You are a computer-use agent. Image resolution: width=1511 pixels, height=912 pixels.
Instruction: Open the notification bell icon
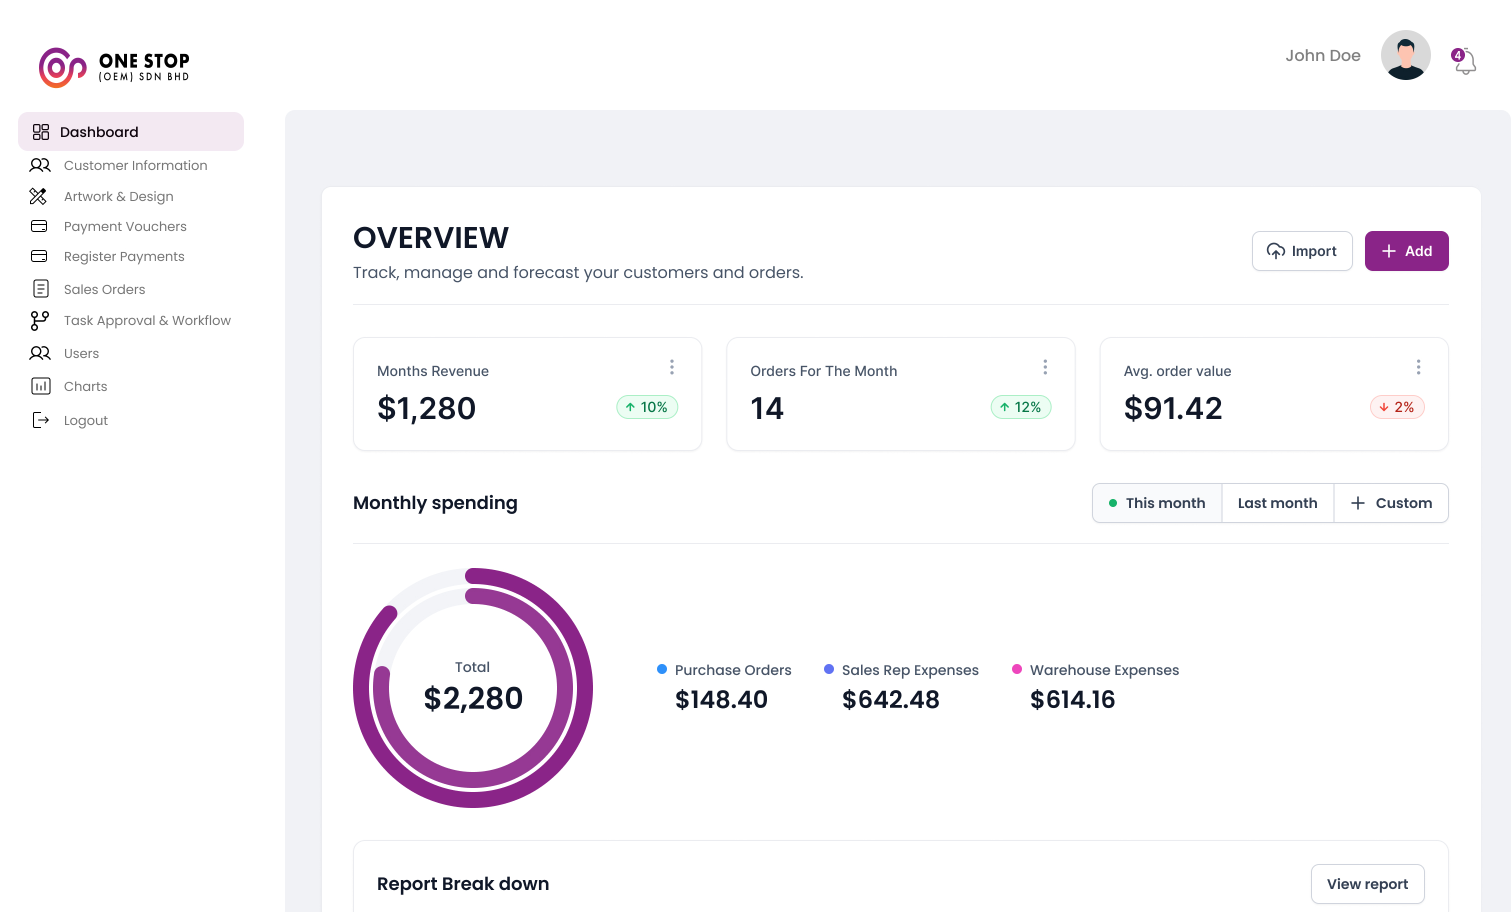pos(1465,61)
